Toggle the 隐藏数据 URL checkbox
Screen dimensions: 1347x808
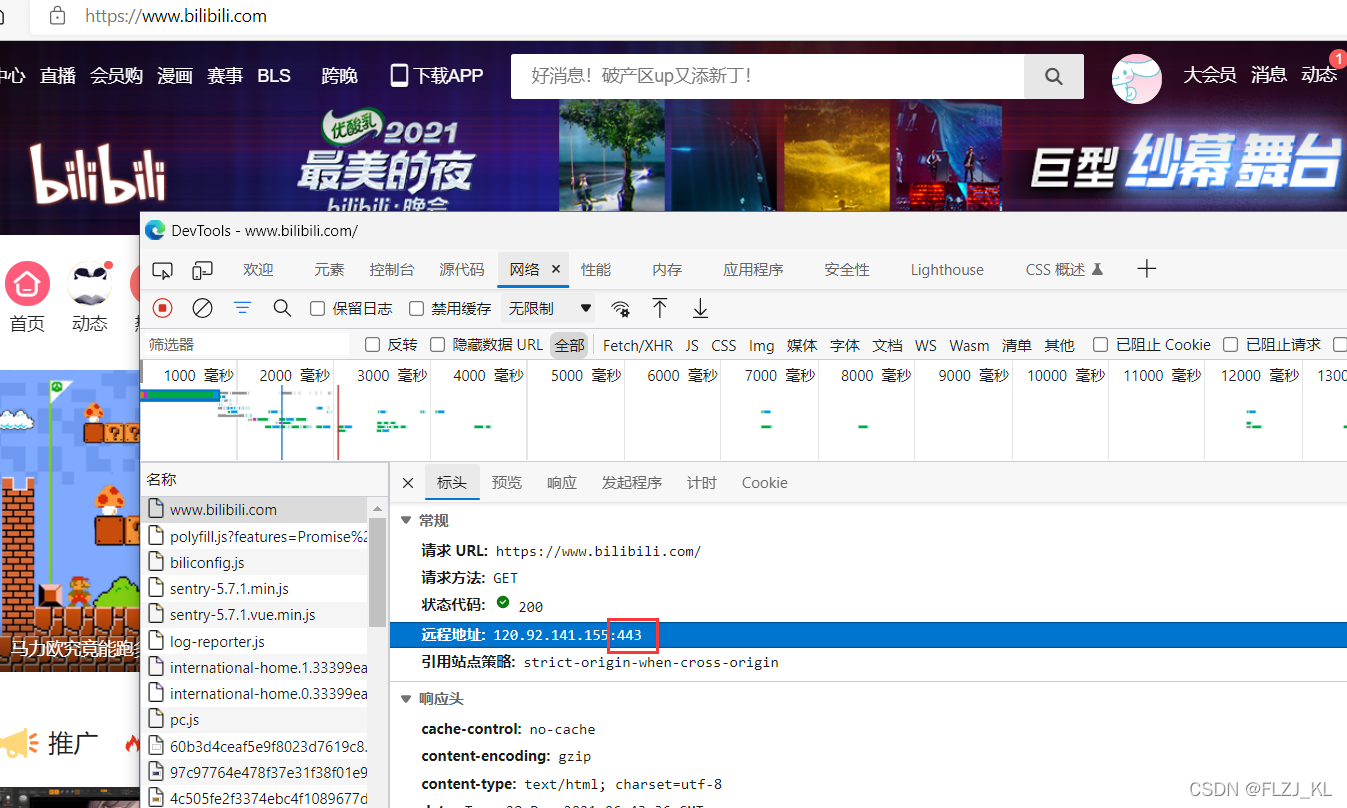coord(437,345)
